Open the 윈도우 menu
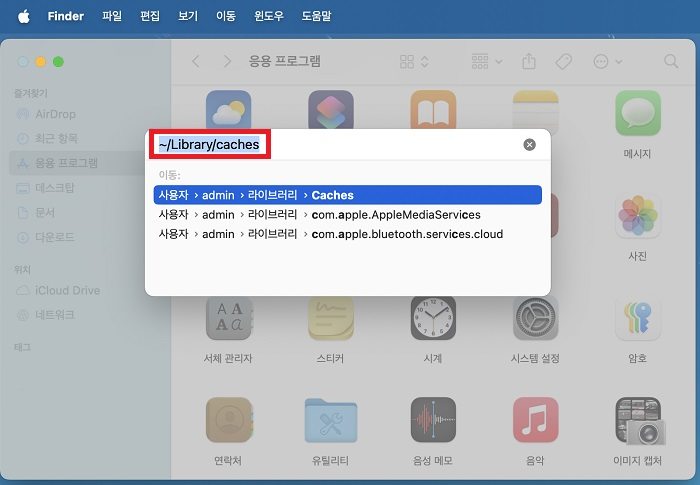Viewport: 700px width, 485px height. (268, 16)
